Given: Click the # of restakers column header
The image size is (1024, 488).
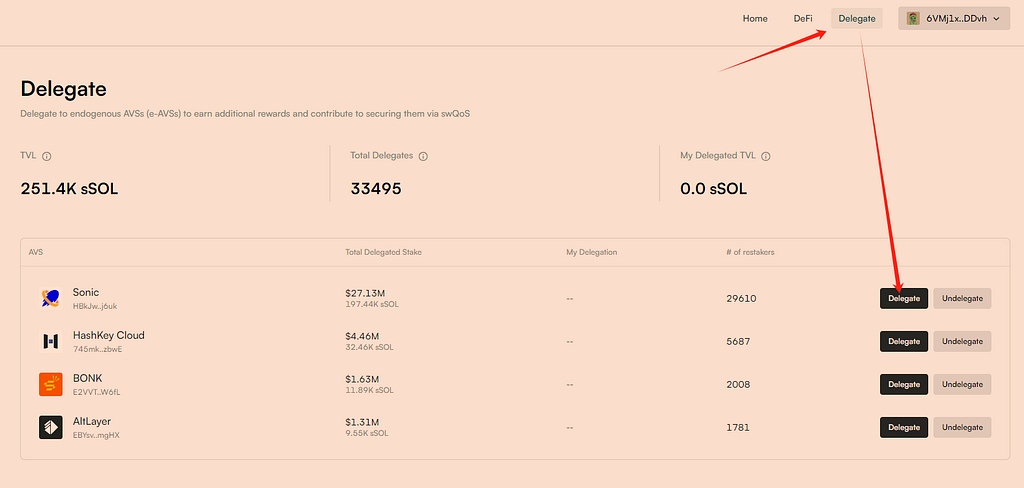Looking at the screenshot, I should (750, 252).
